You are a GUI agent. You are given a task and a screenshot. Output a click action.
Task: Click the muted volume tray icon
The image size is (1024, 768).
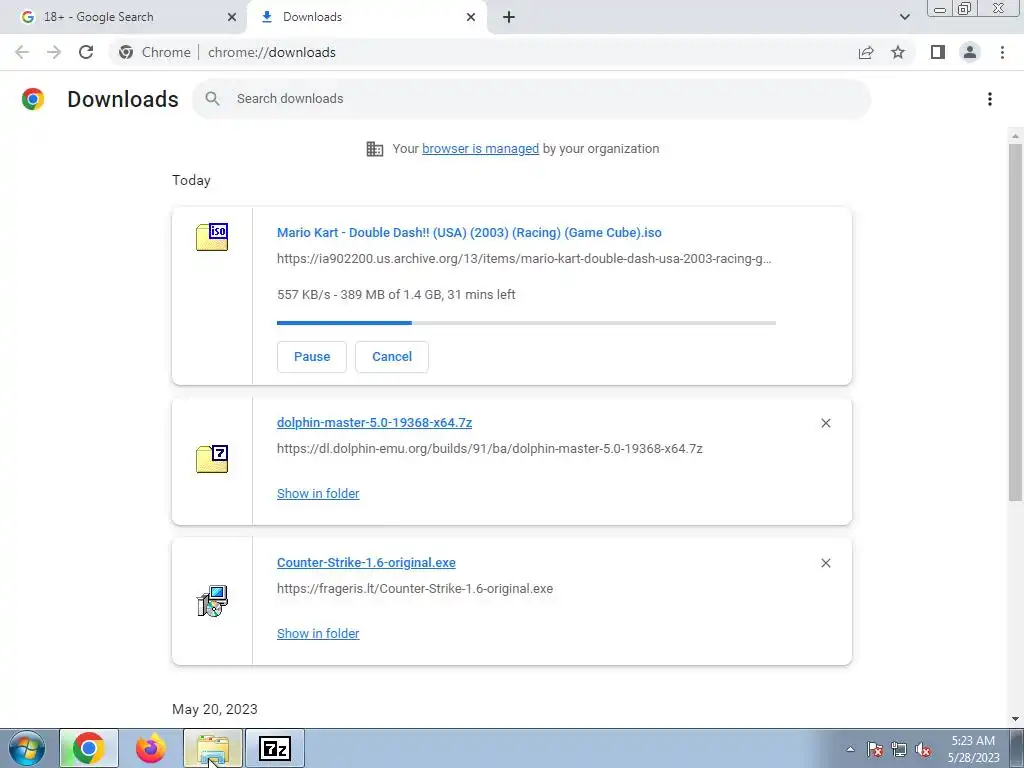[923, 749]
